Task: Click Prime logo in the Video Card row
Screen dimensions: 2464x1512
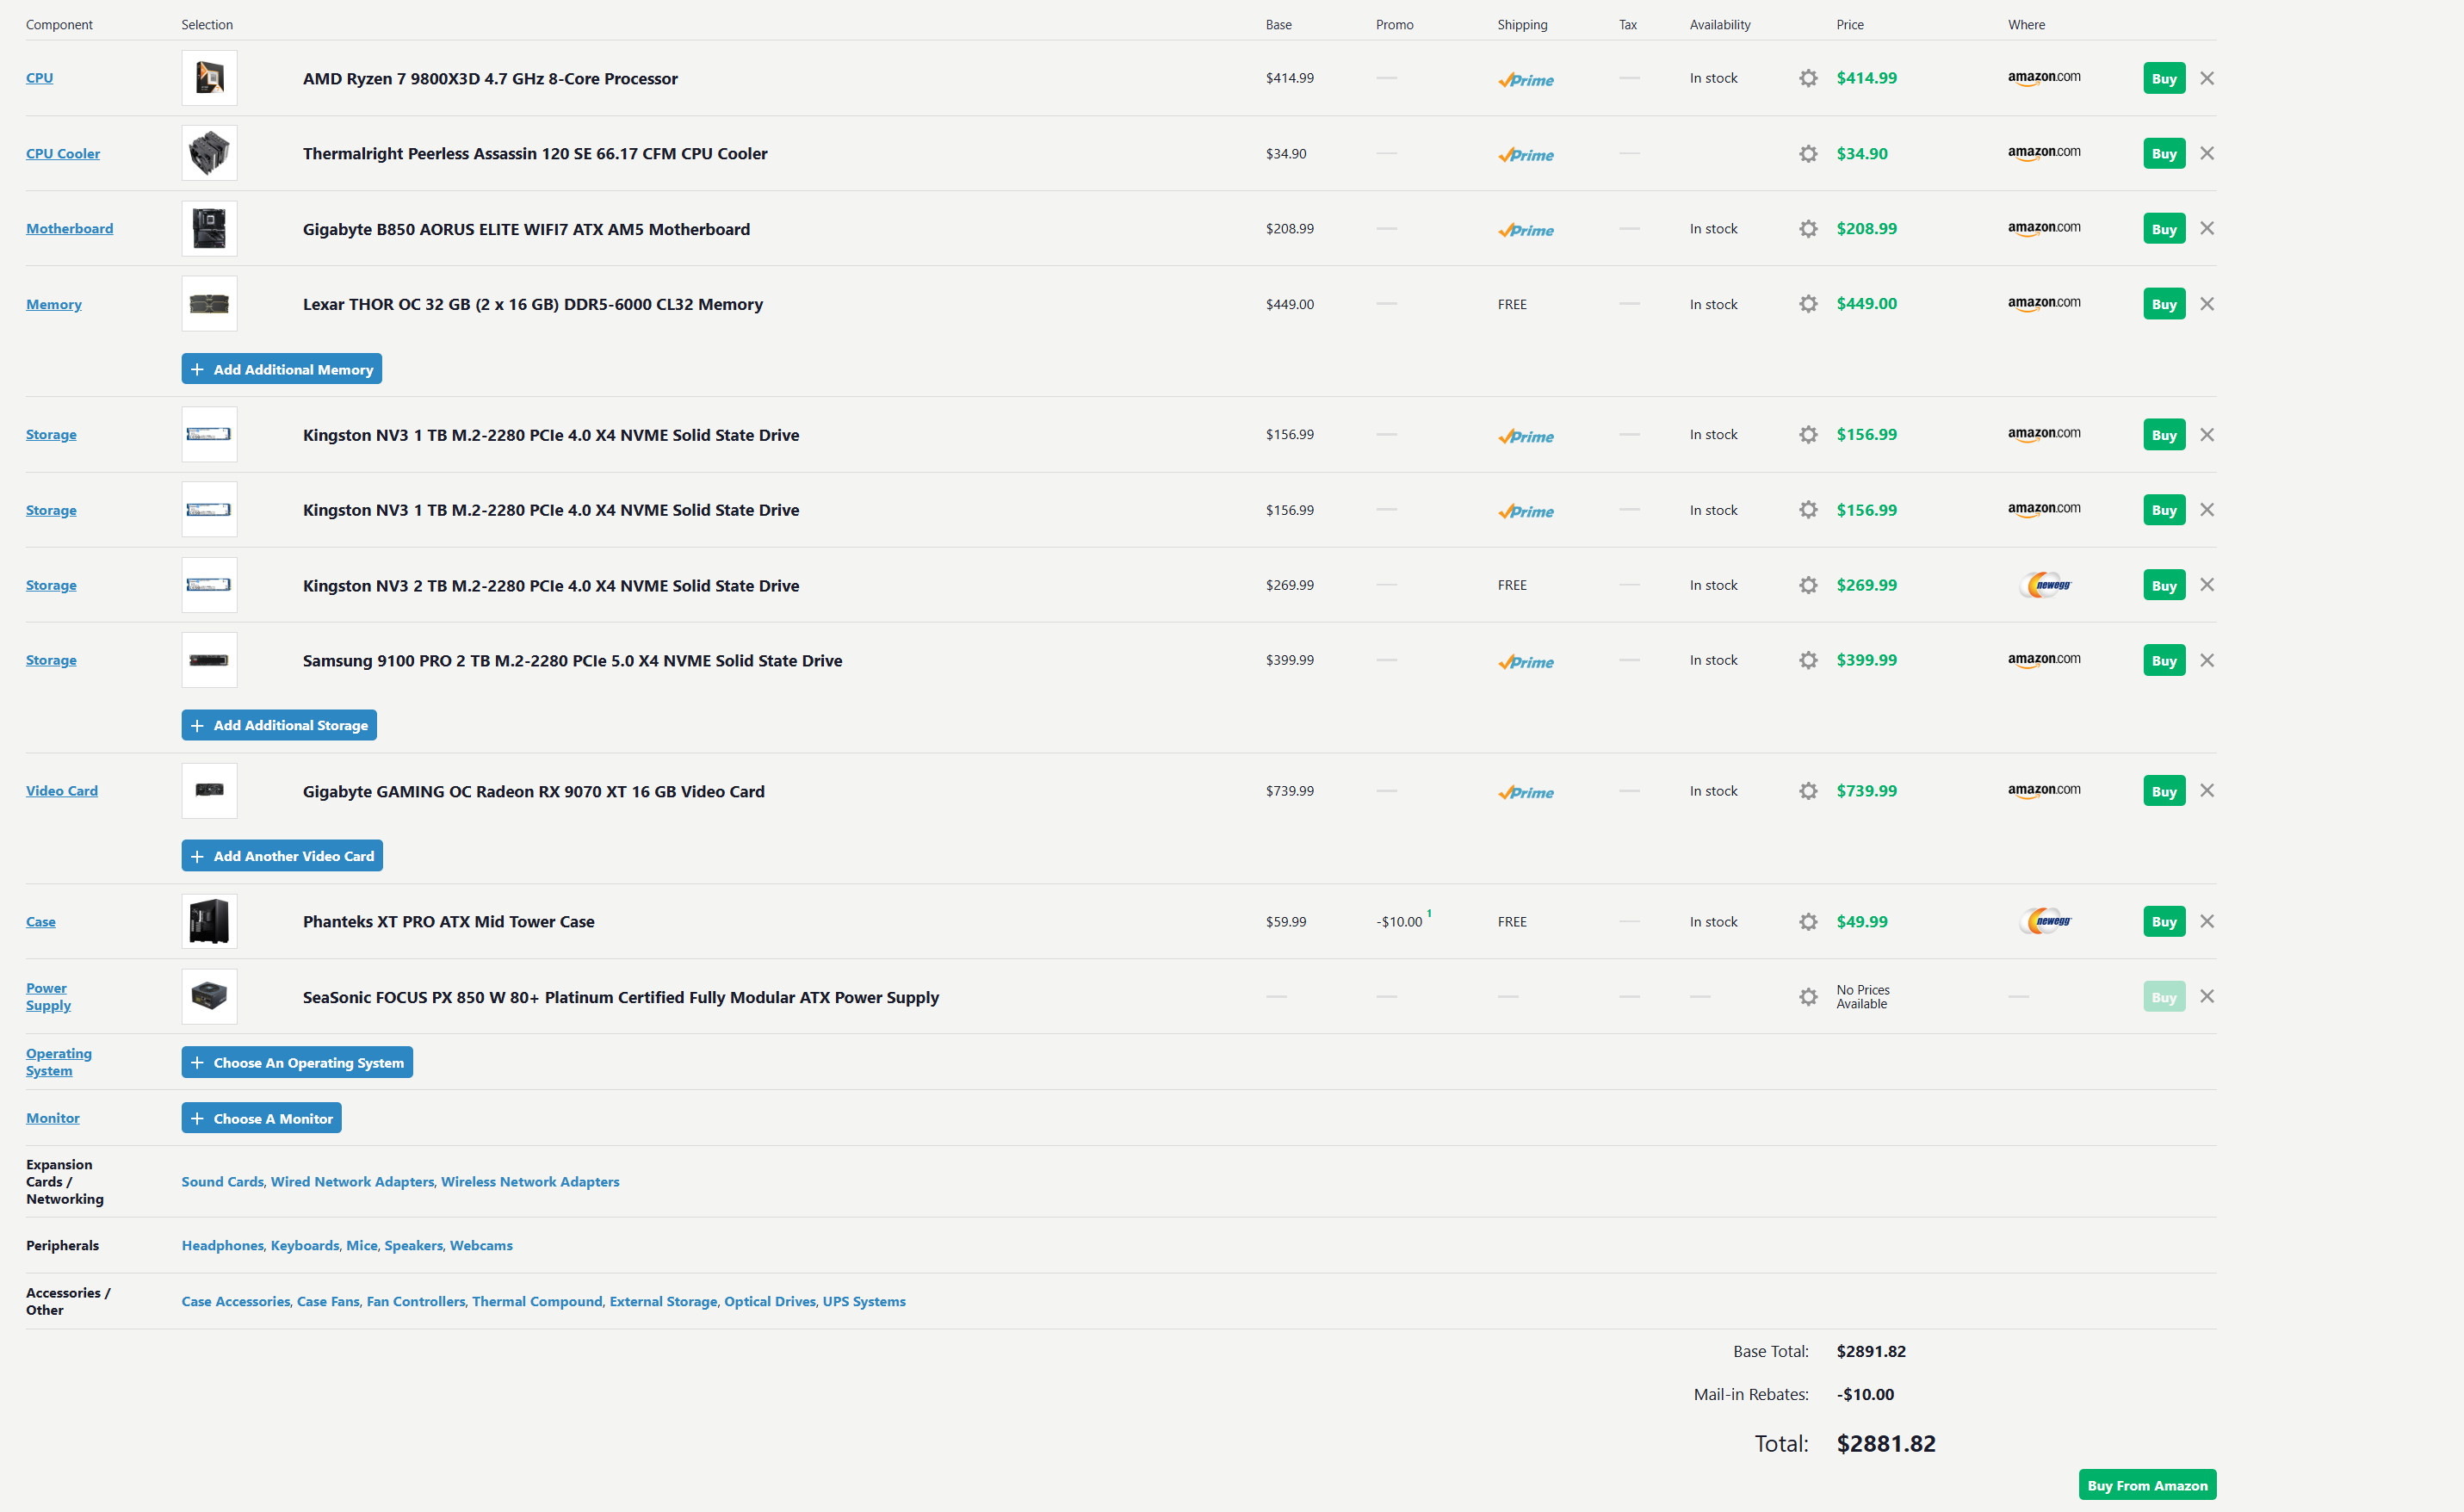Action: (1526, 793)
